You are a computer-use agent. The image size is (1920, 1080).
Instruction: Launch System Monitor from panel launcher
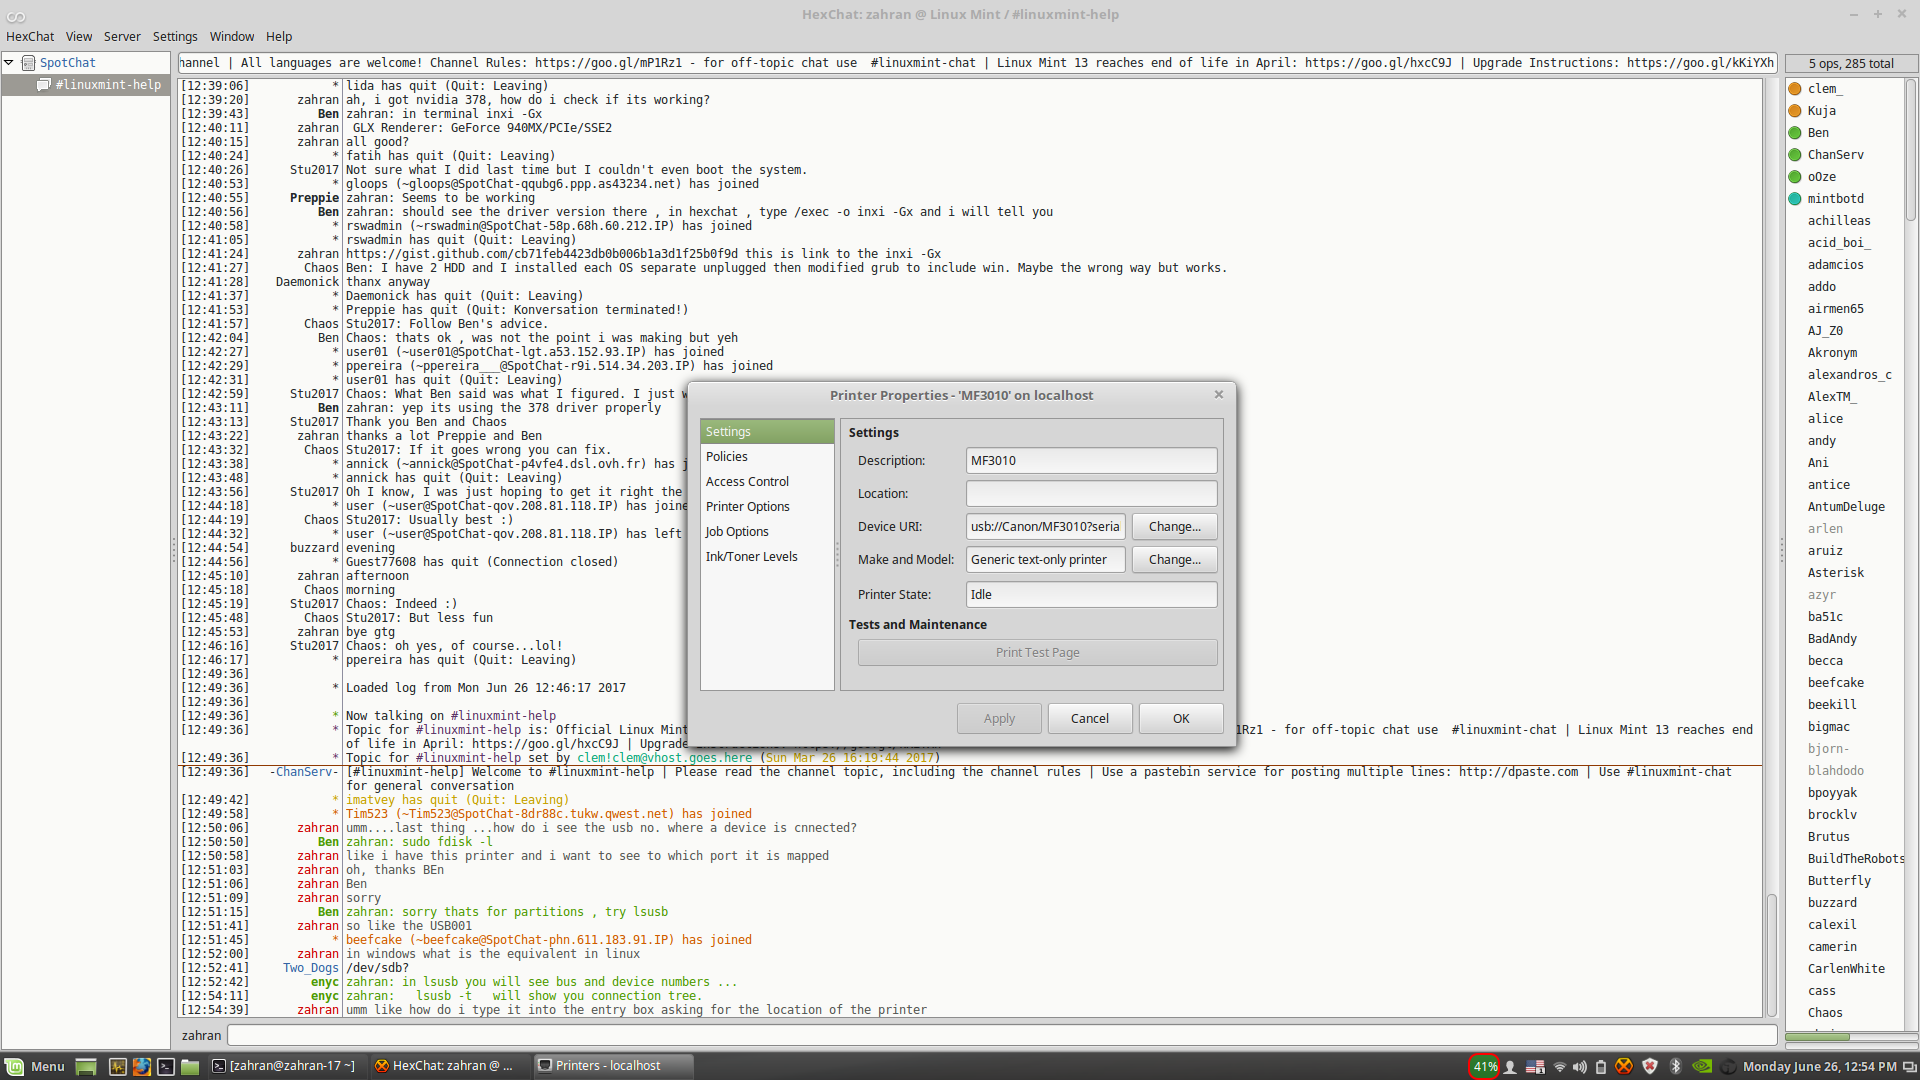[x=117, y=1066]
